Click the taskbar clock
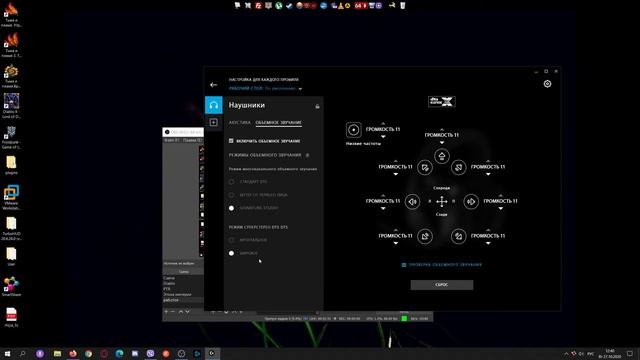Viewport: 640px width, 360px height. (610, 353)
